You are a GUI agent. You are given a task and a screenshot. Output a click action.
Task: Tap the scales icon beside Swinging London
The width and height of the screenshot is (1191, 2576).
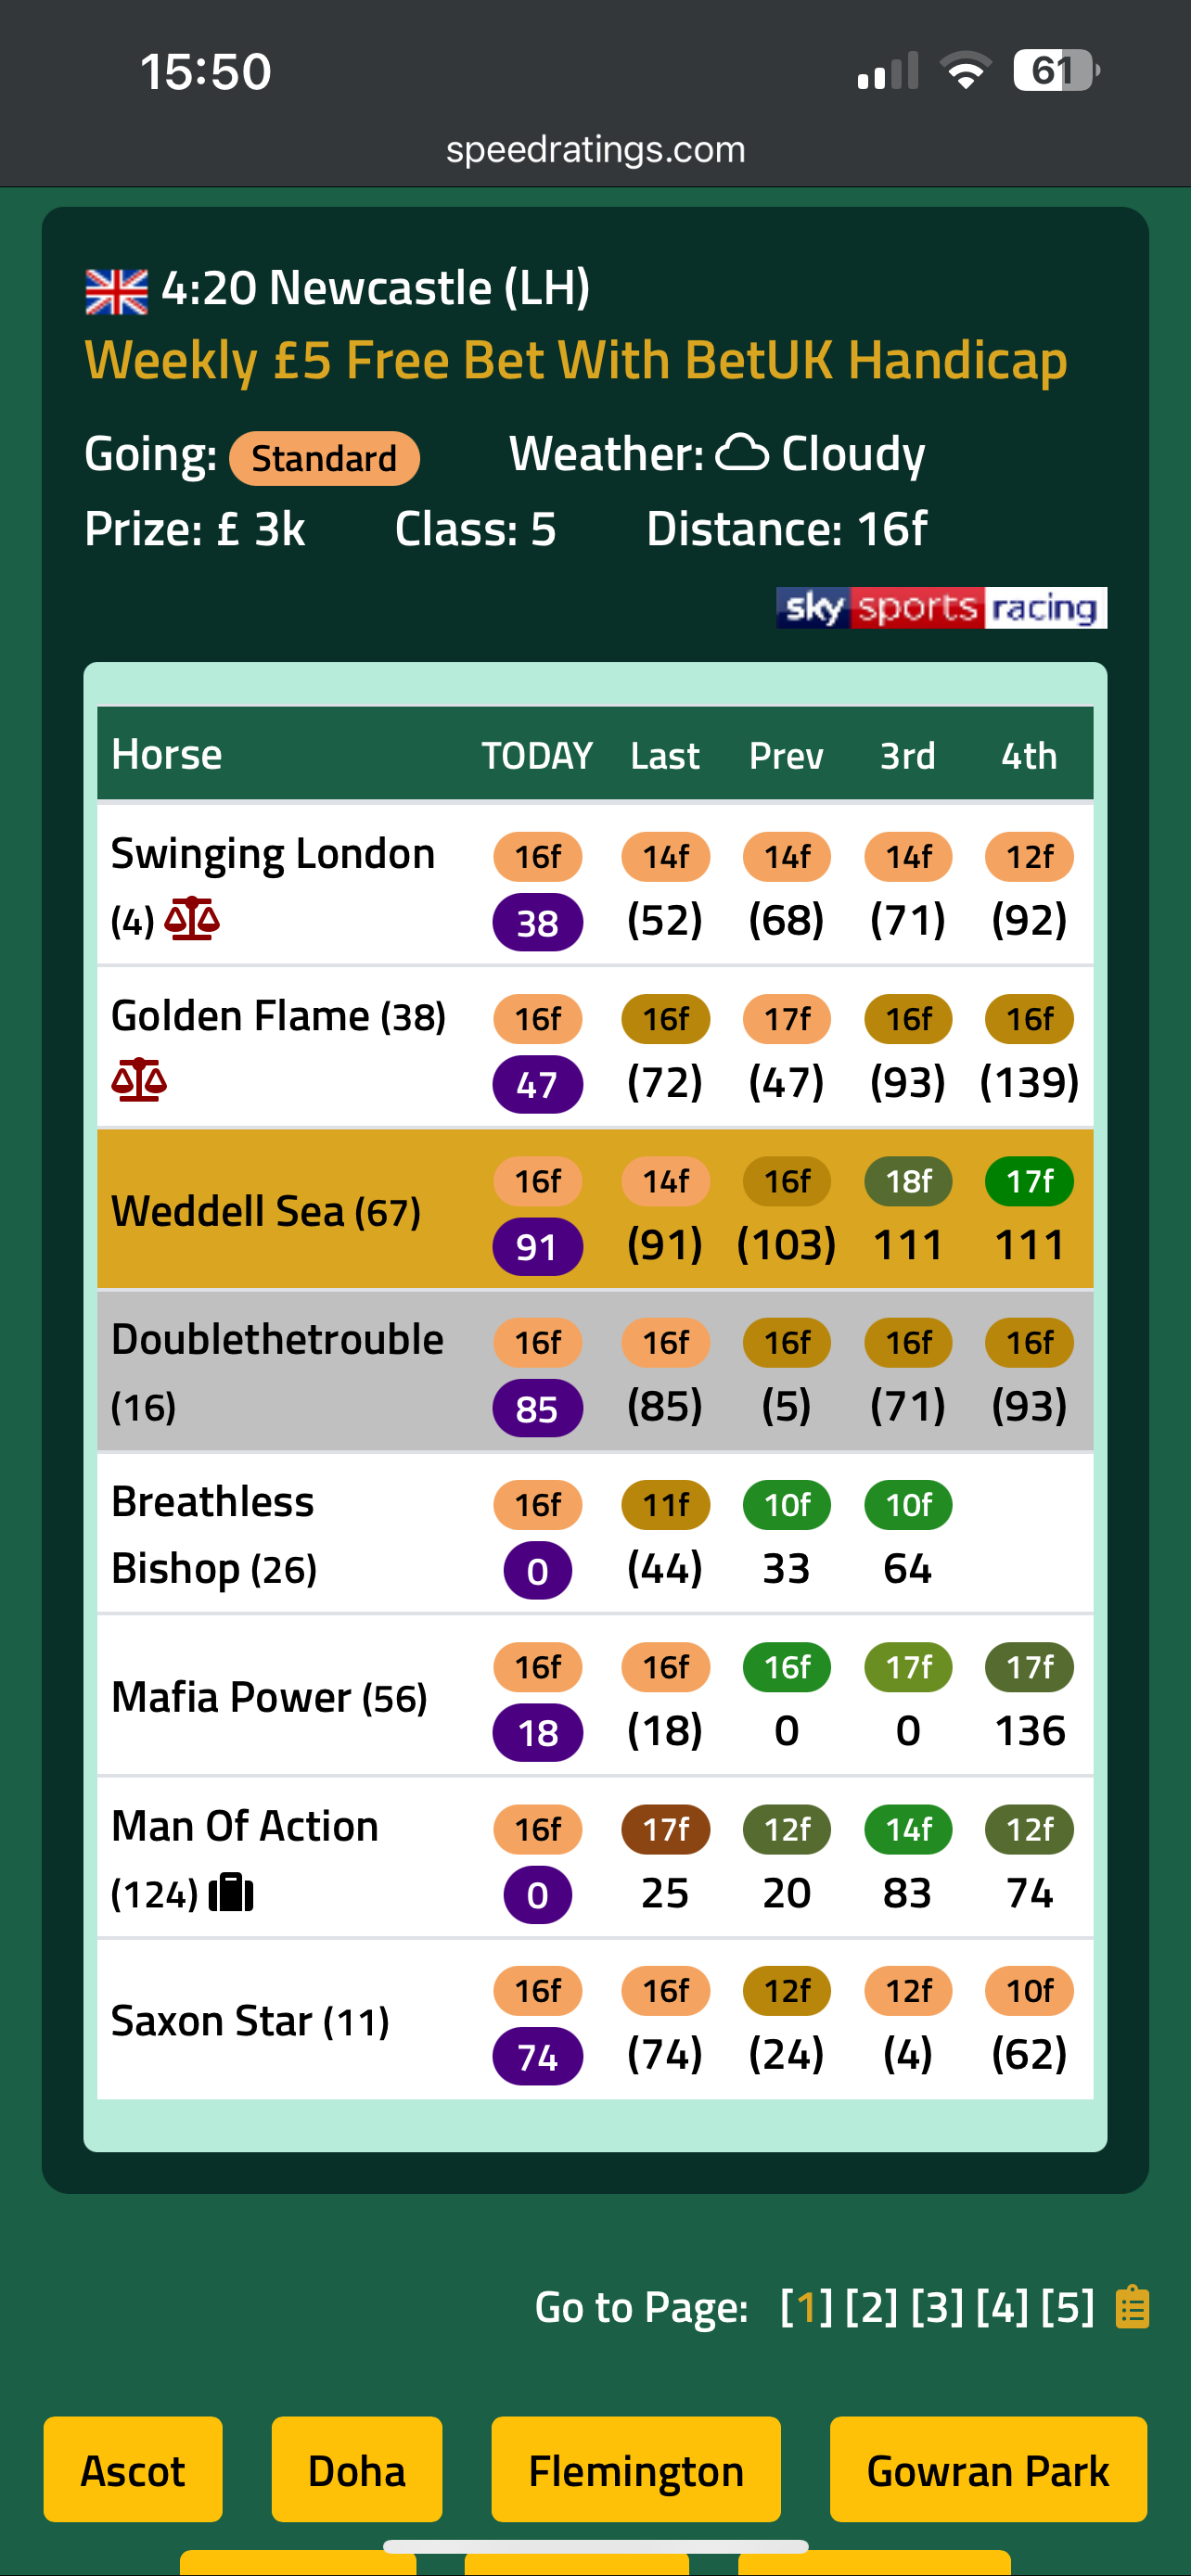pos(192,918)
